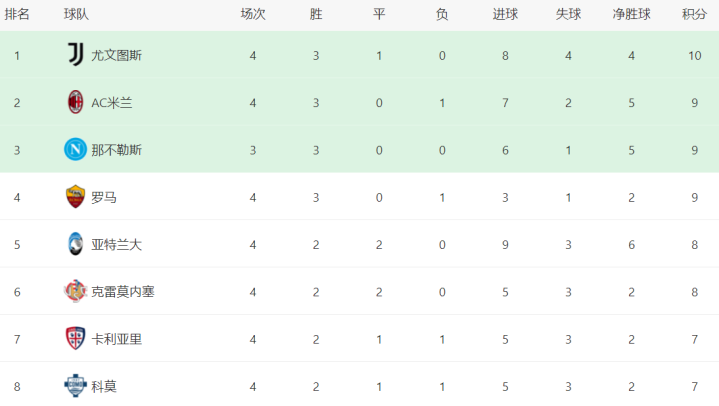The height and width of the screenshot is (406, 719).
Task: Sort table by 积分 column header
Action: pos(694,14)
